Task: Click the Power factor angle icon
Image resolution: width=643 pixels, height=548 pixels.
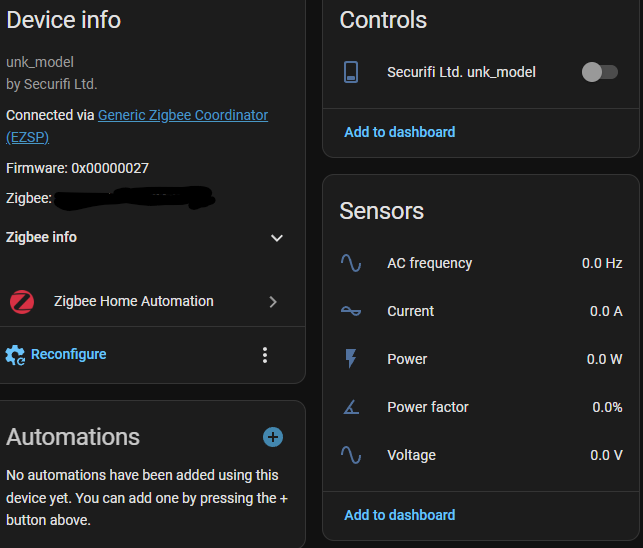Action: (351, 407)
